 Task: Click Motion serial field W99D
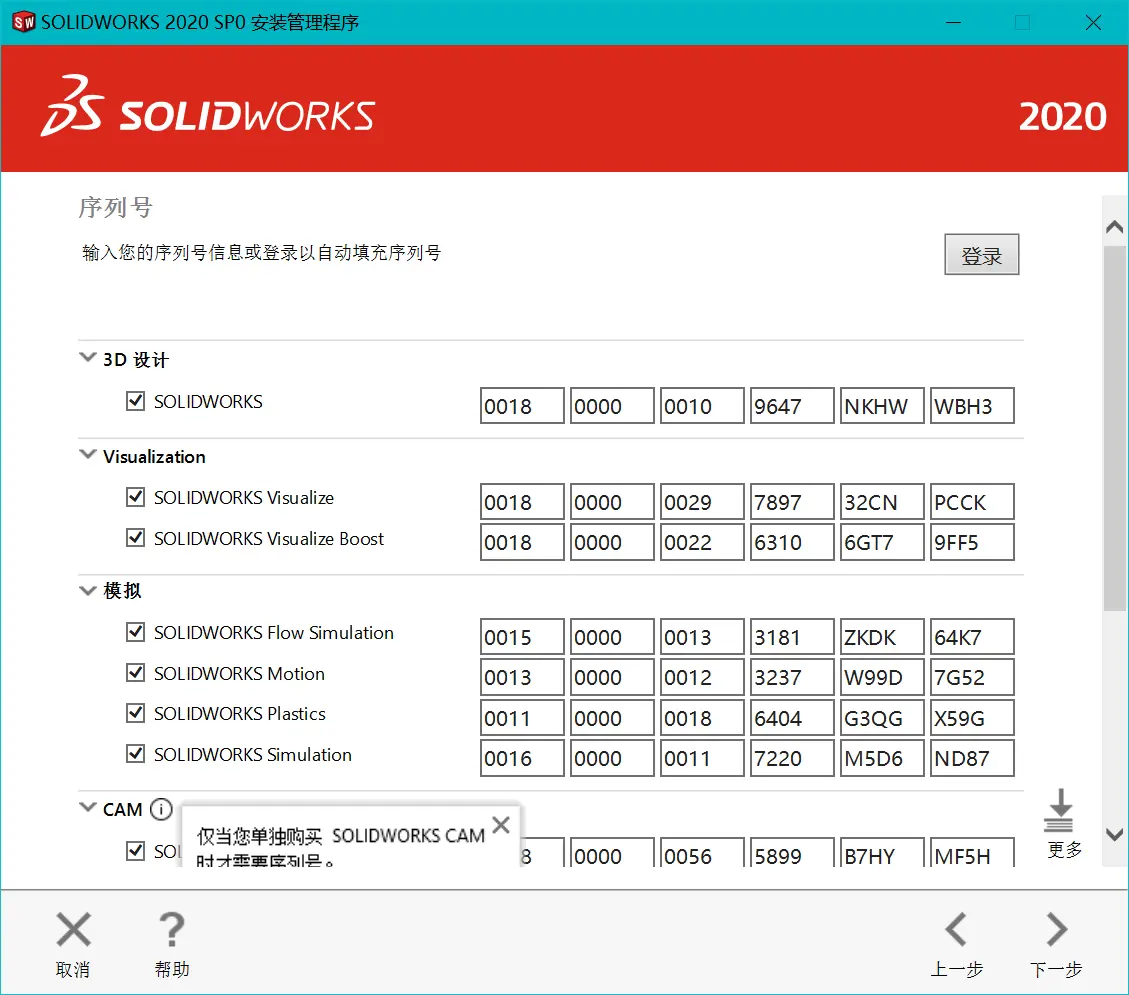pos(882,677)
